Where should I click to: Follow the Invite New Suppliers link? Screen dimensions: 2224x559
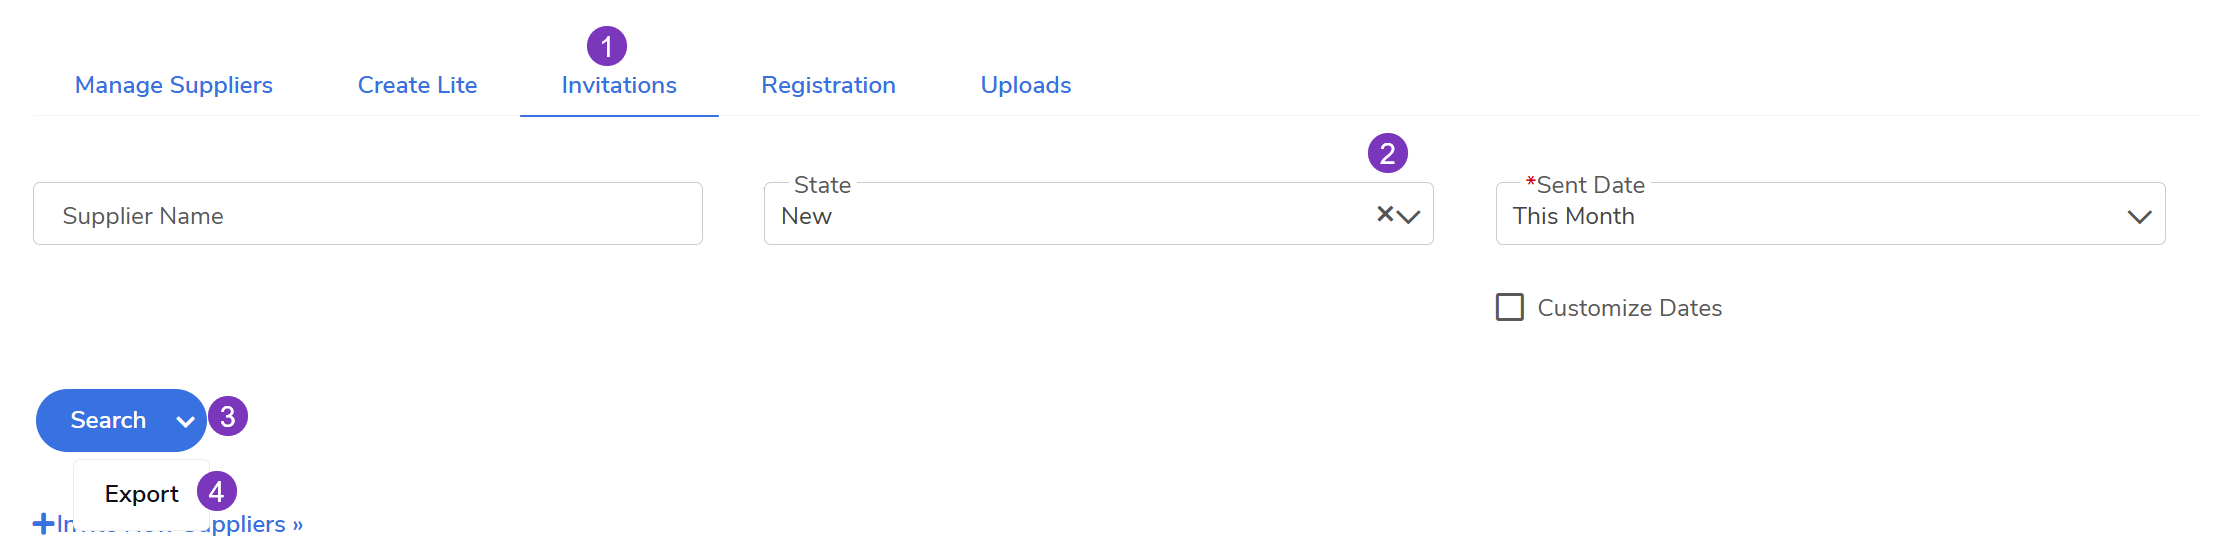250,524
